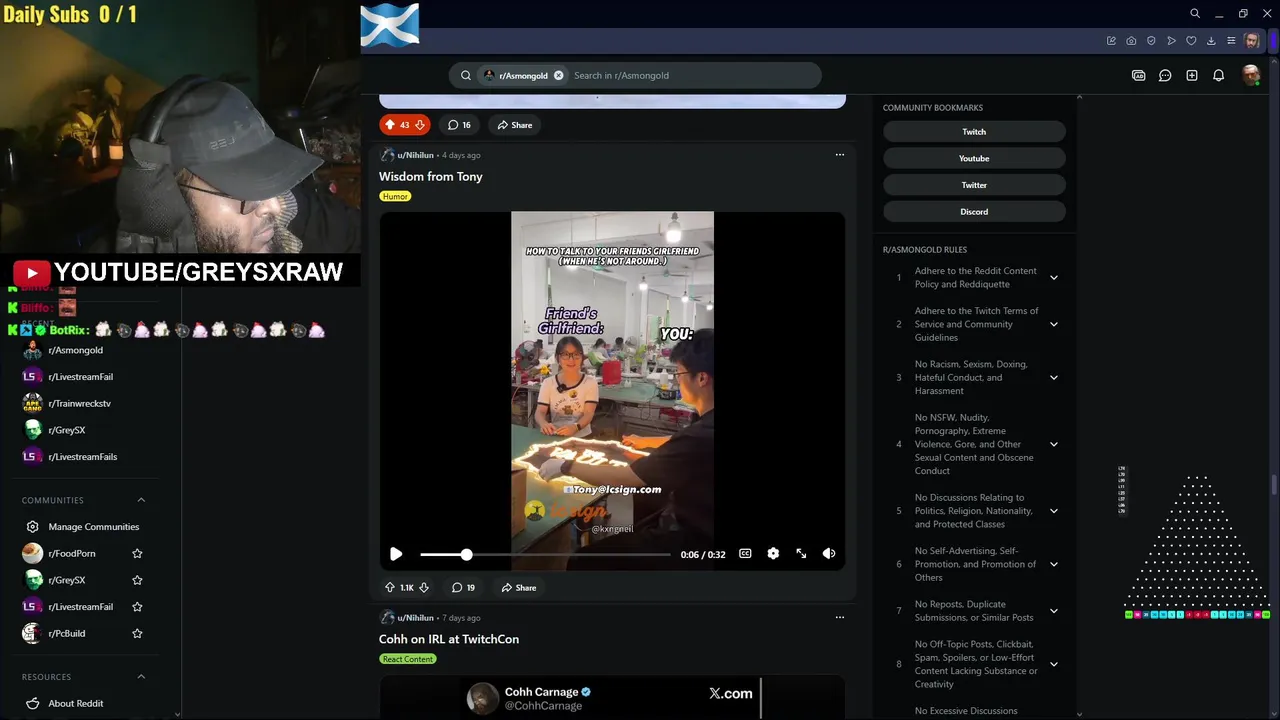This screenshot has height=720, width=1280.
Task: Expand rule 7 No Reposts
Action: pos(1053,611)
